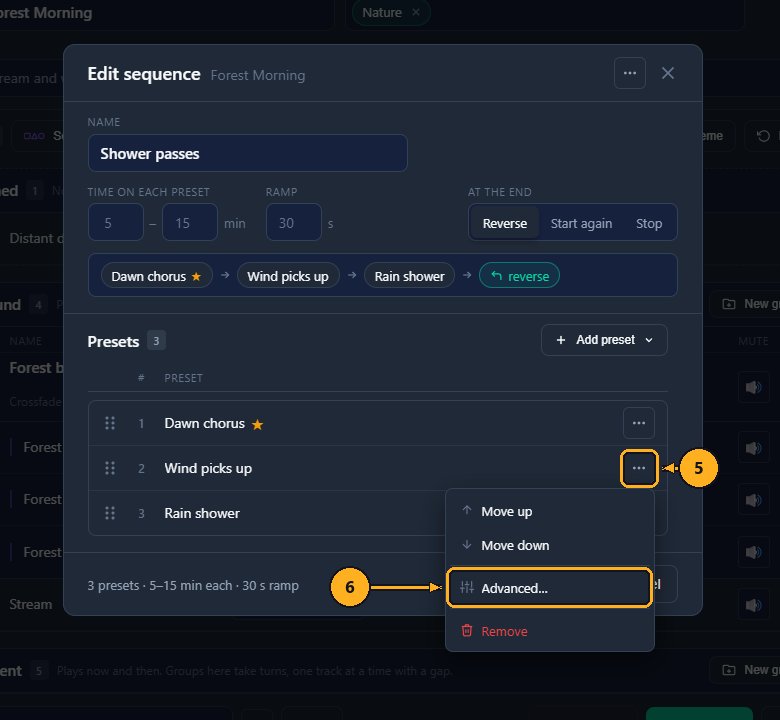Remove the Nature tag
The width and height of the screenshot is (780, 720).
[x=416, y=12]
